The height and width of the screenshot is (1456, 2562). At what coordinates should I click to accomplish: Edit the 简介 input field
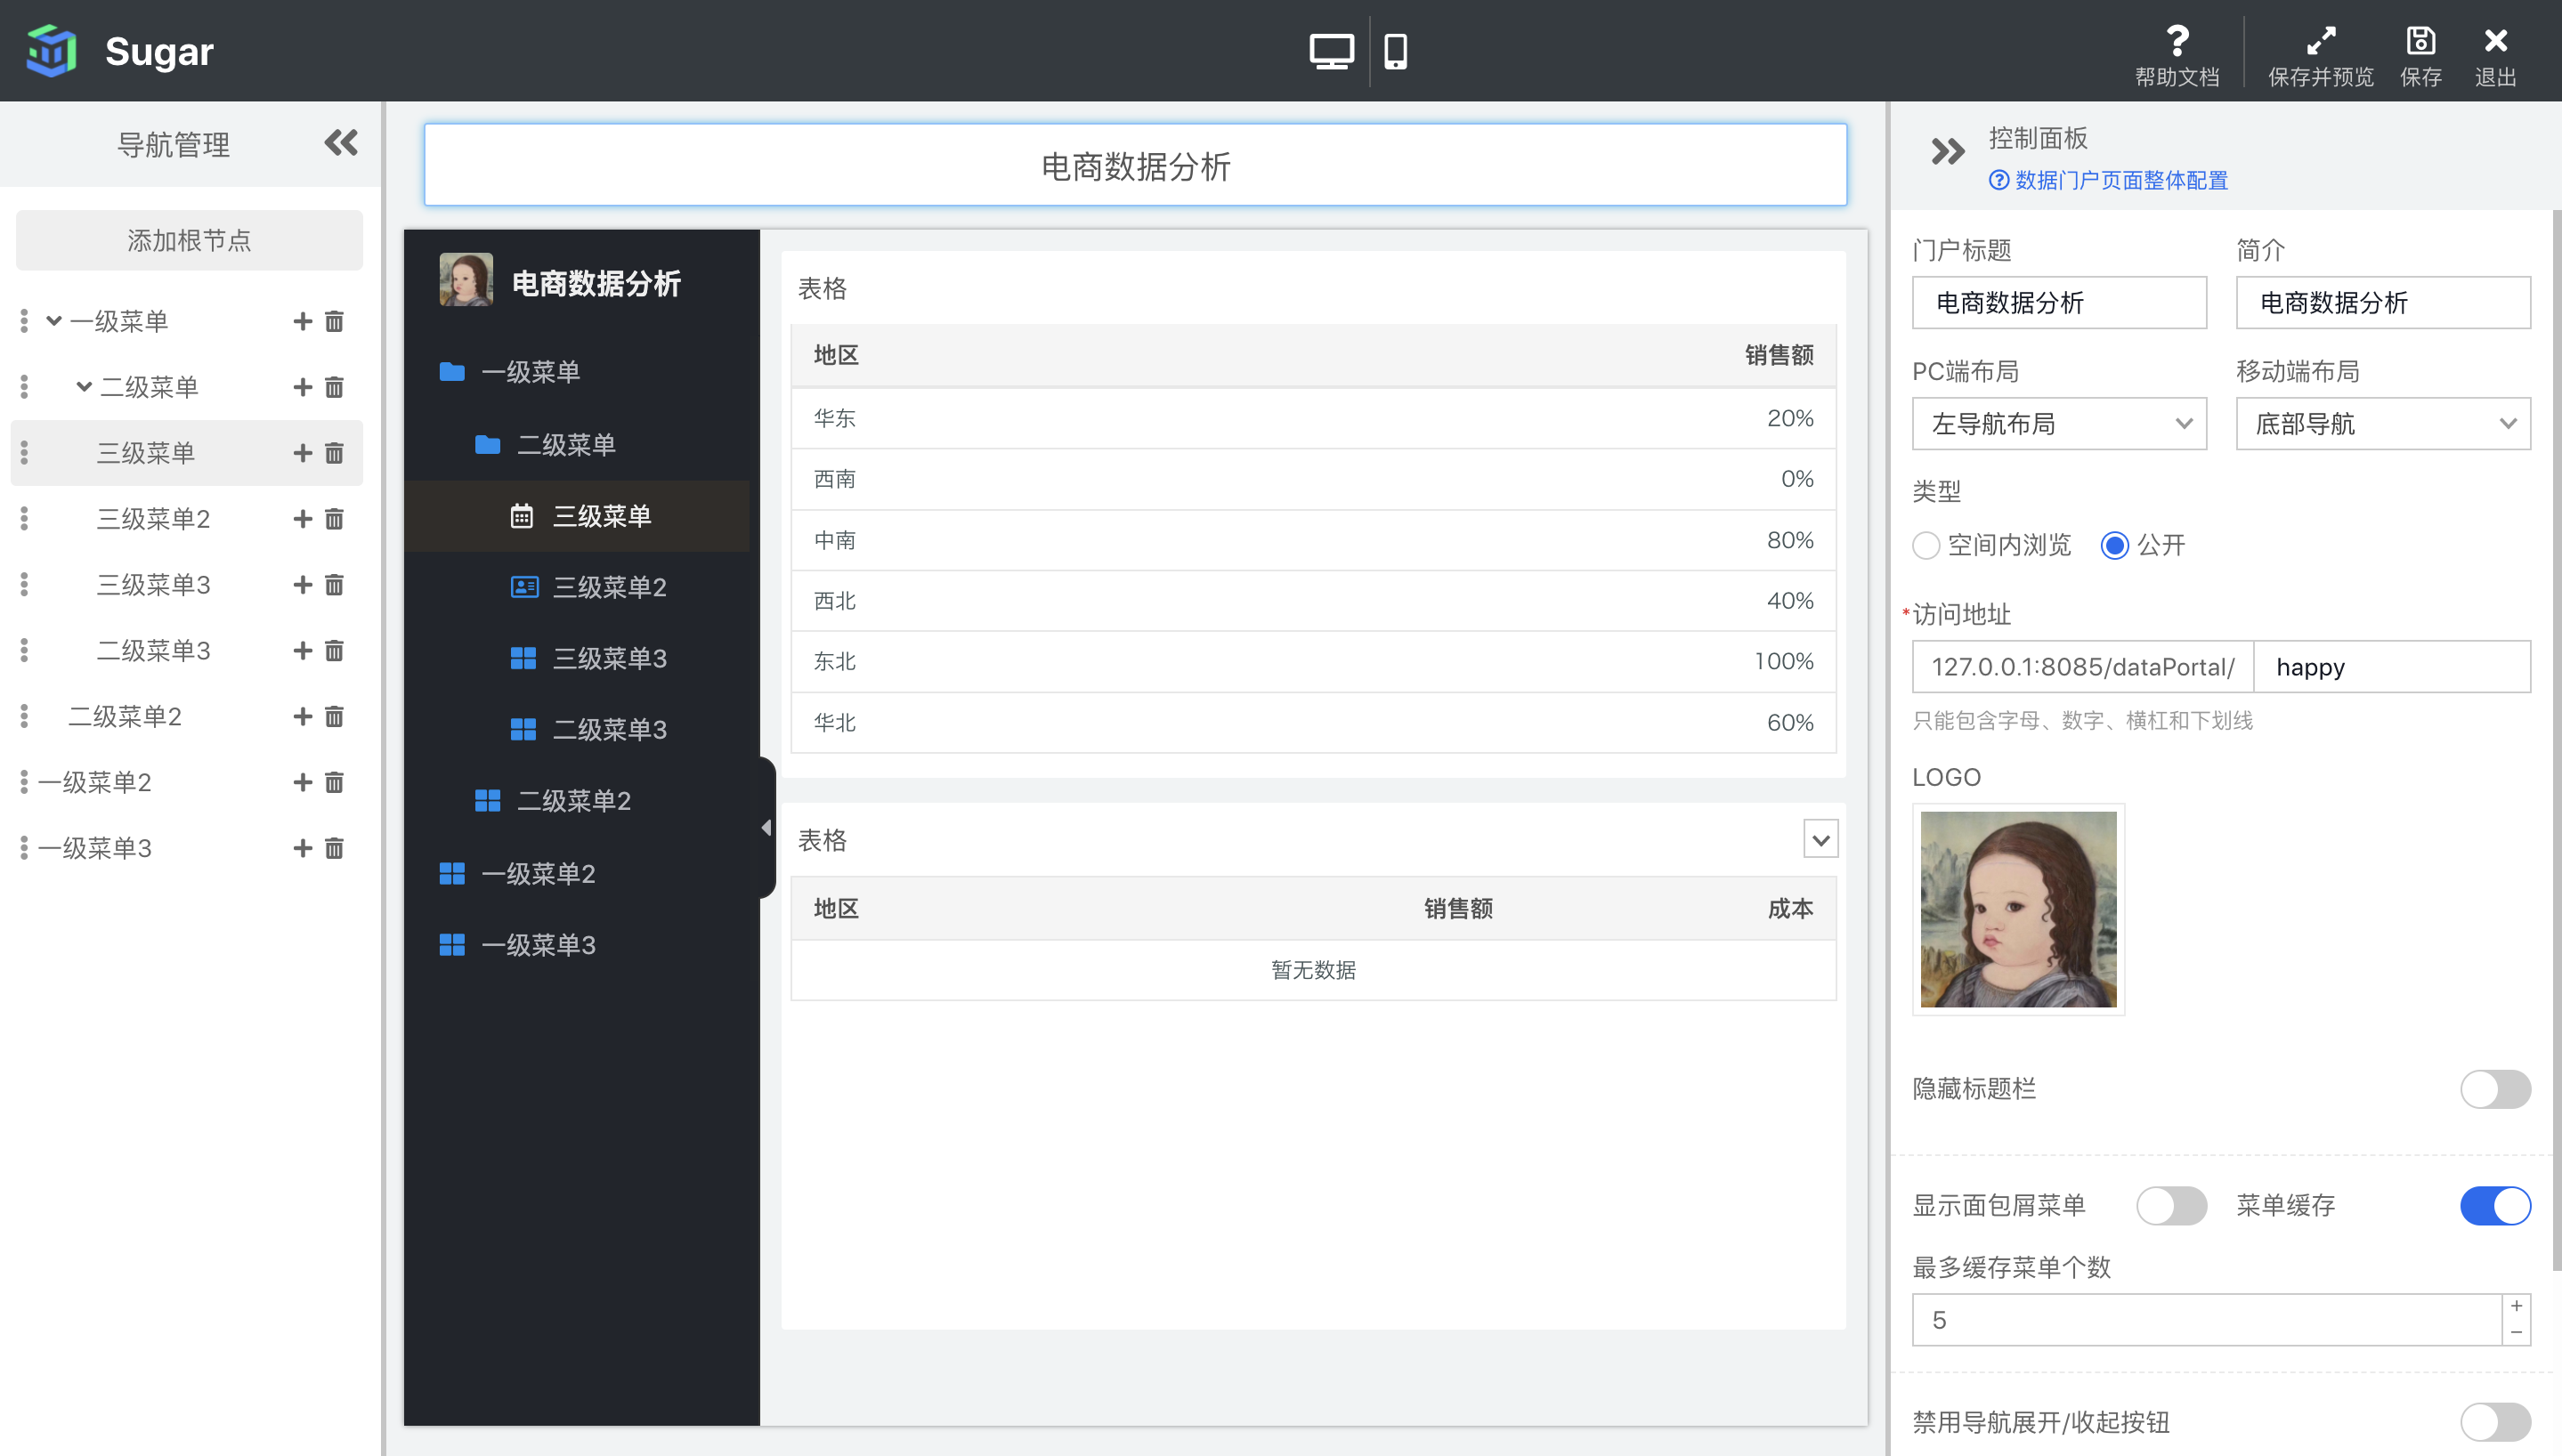(2382, 303)
